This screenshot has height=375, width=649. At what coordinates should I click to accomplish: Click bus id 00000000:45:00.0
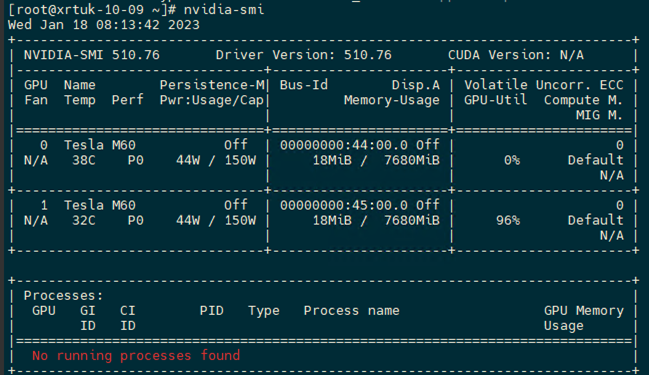click(x=344, y=205)
